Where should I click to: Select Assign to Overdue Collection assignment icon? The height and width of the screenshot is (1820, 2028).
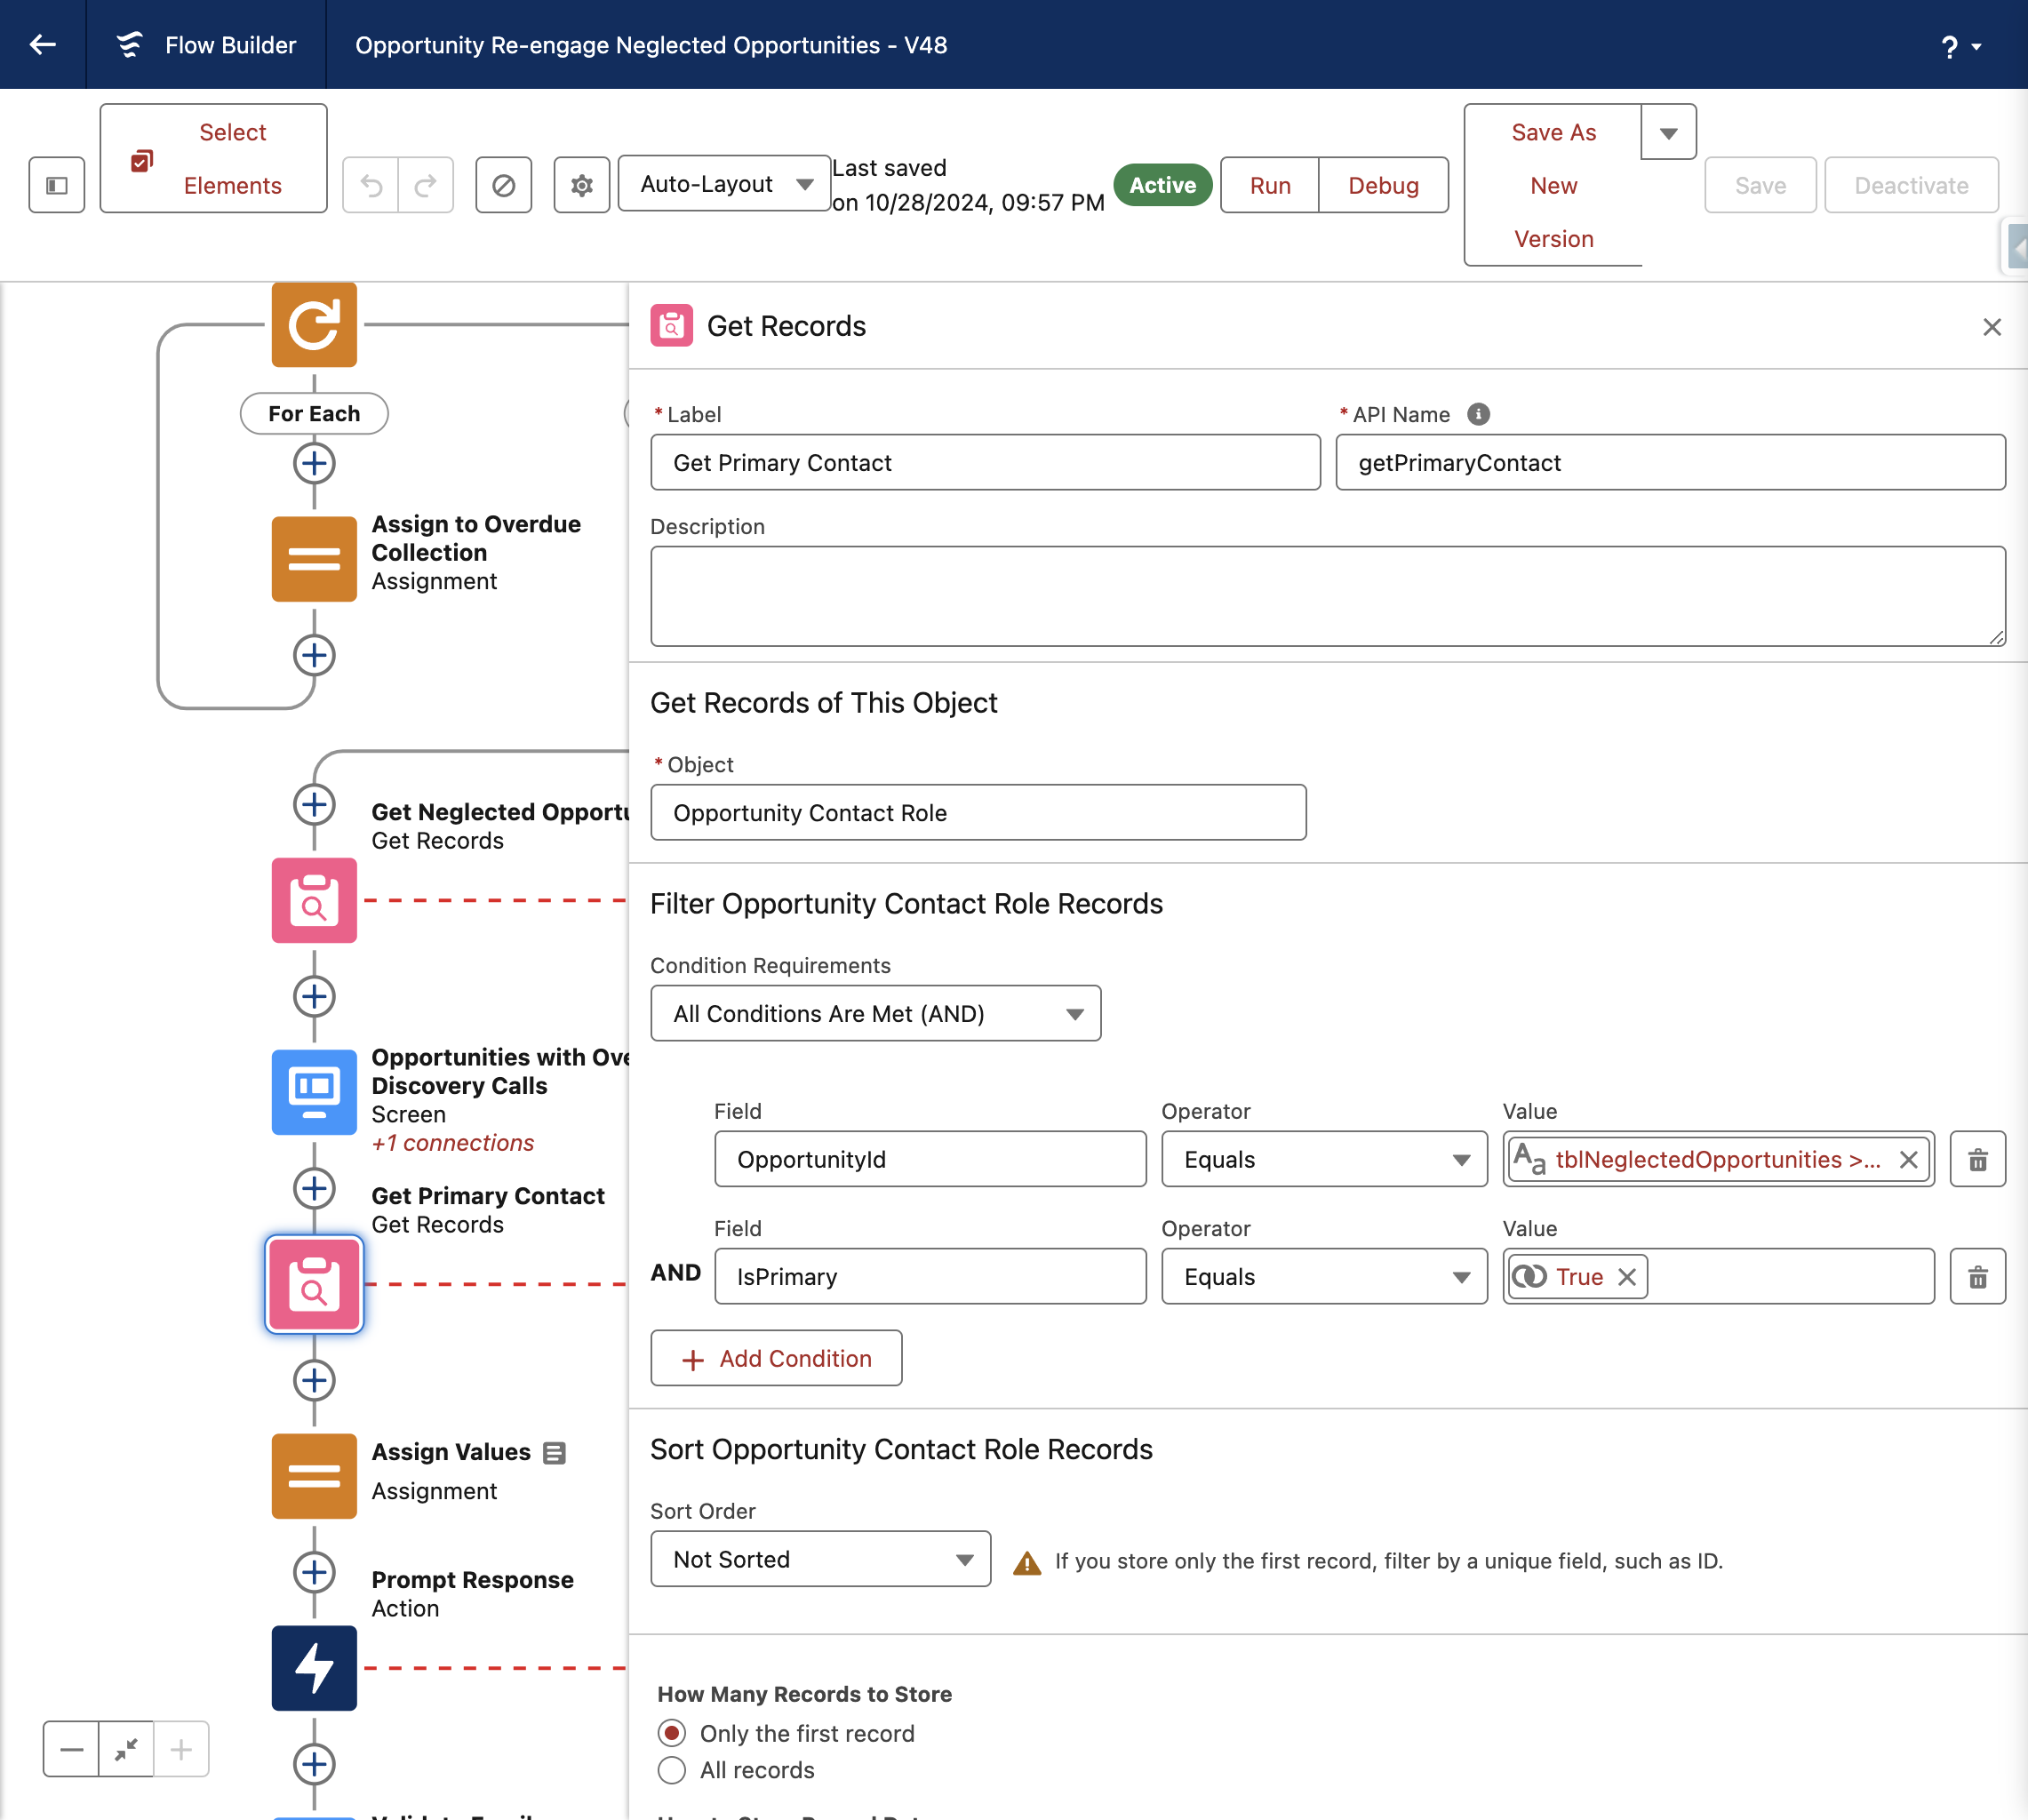point(314,559)
